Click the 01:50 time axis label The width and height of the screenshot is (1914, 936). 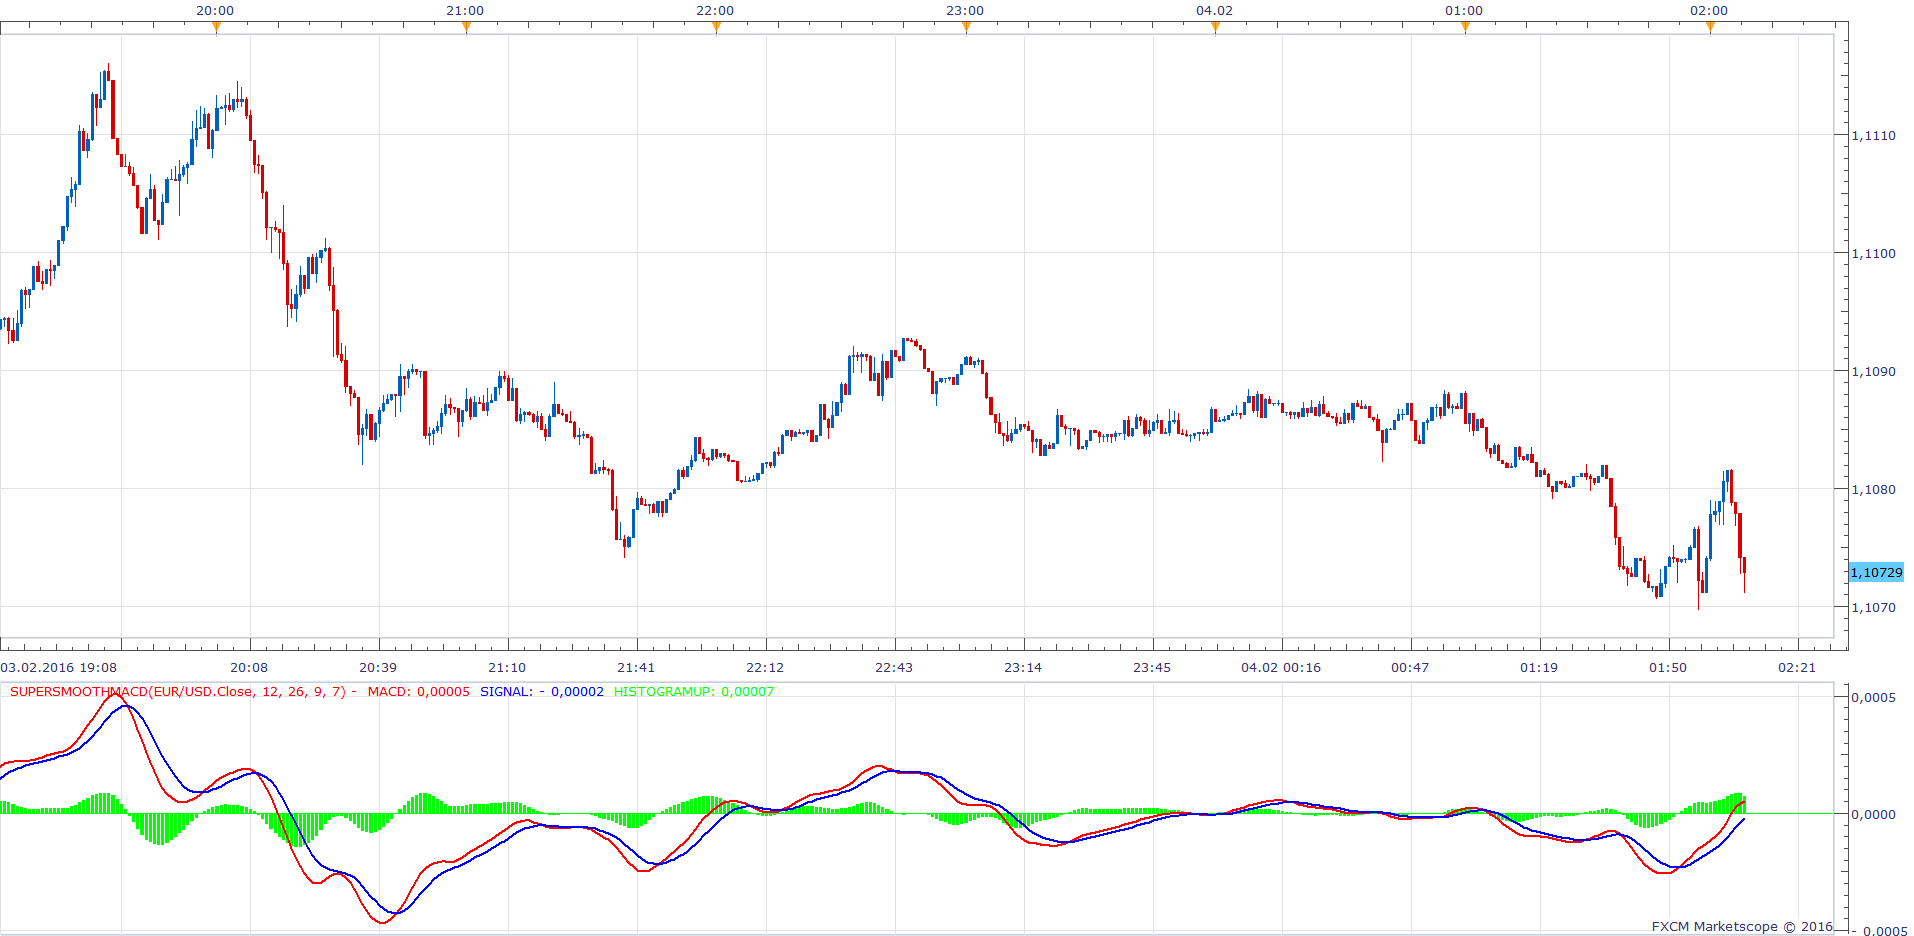pyautogui.click(x=1668, y=667)
